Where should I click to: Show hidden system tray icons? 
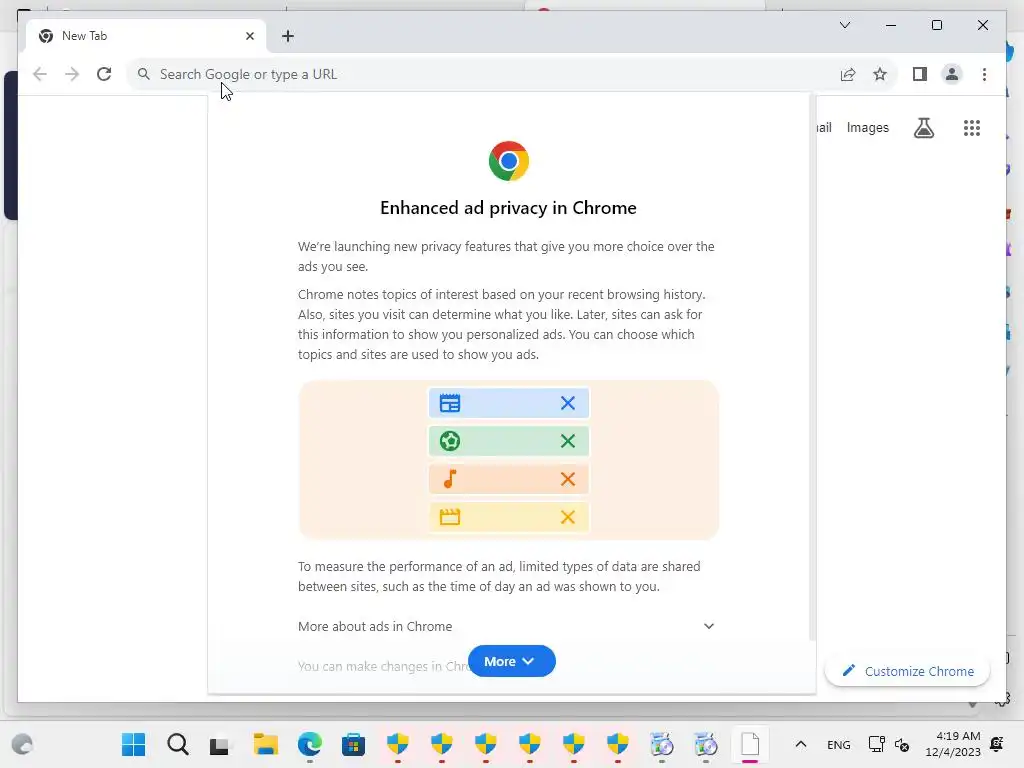[x=801, y=744]
